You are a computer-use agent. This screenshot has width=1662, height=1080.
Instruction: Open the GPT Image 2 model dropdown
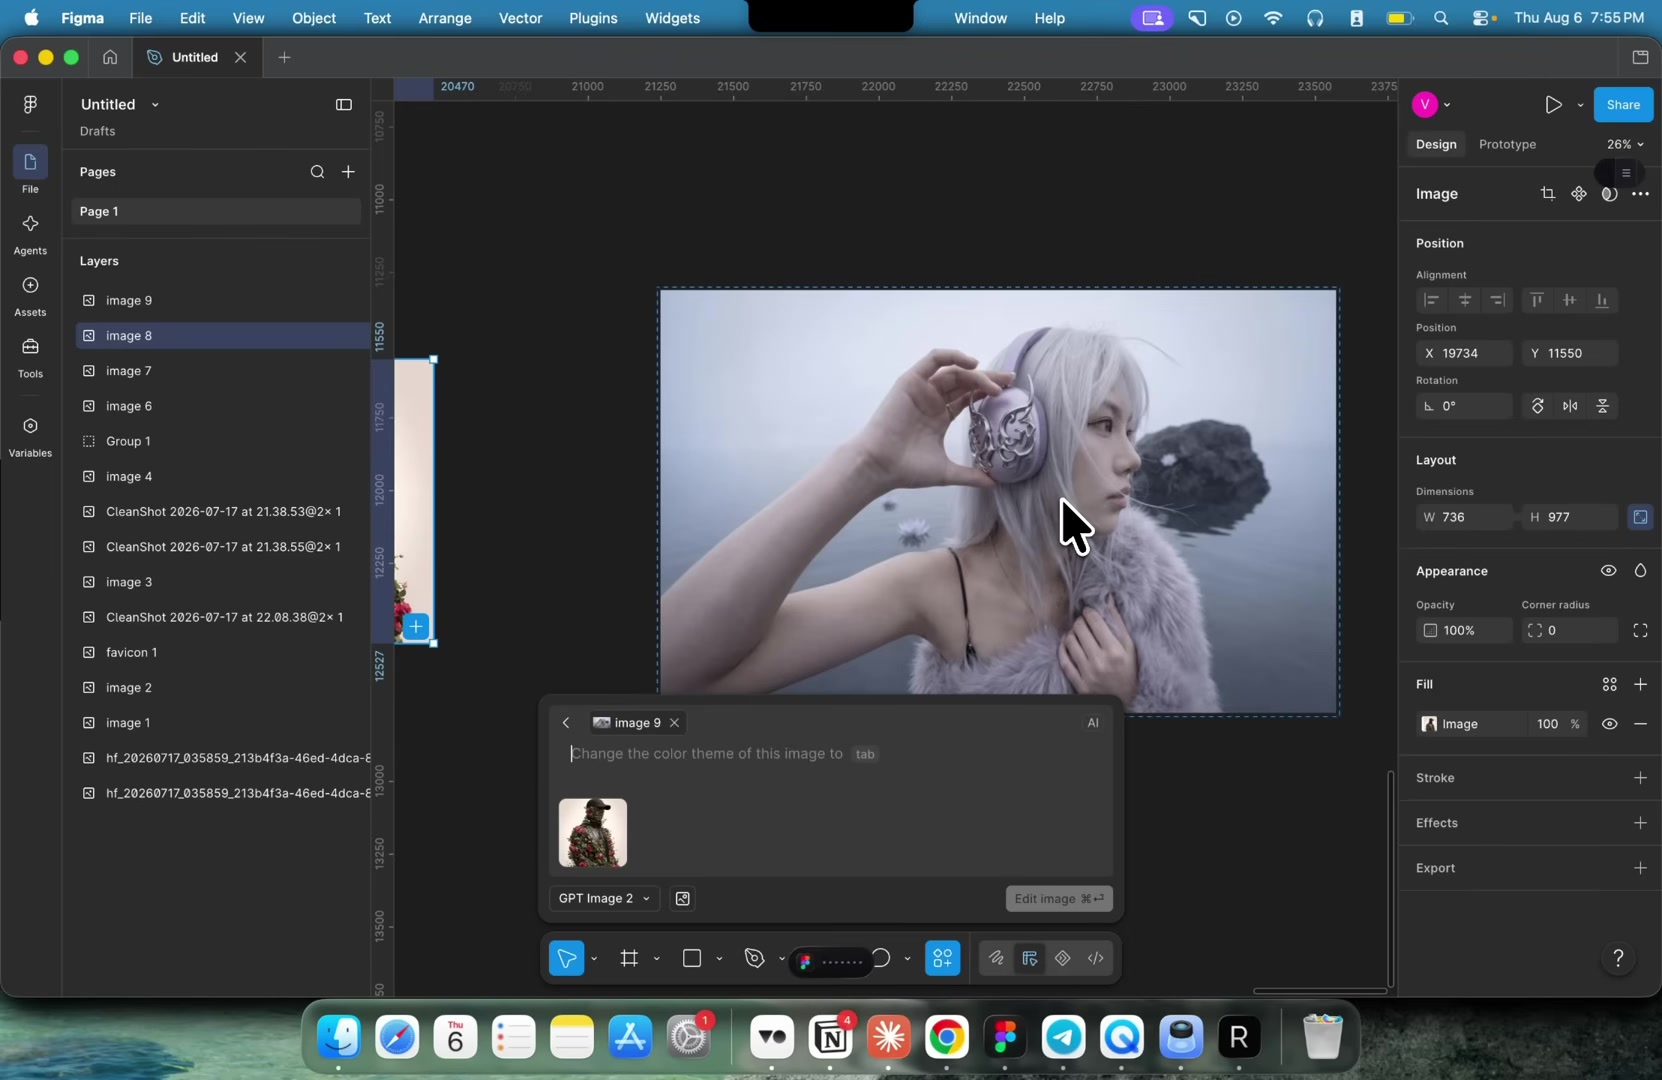click(604, 899)
